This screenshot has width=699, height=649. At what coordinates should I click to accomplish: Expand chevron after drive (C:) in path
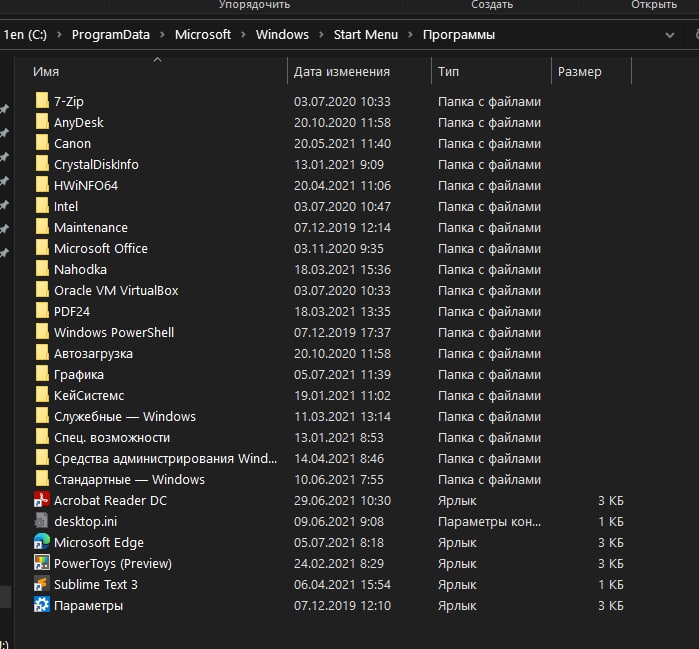pos(59,34)
